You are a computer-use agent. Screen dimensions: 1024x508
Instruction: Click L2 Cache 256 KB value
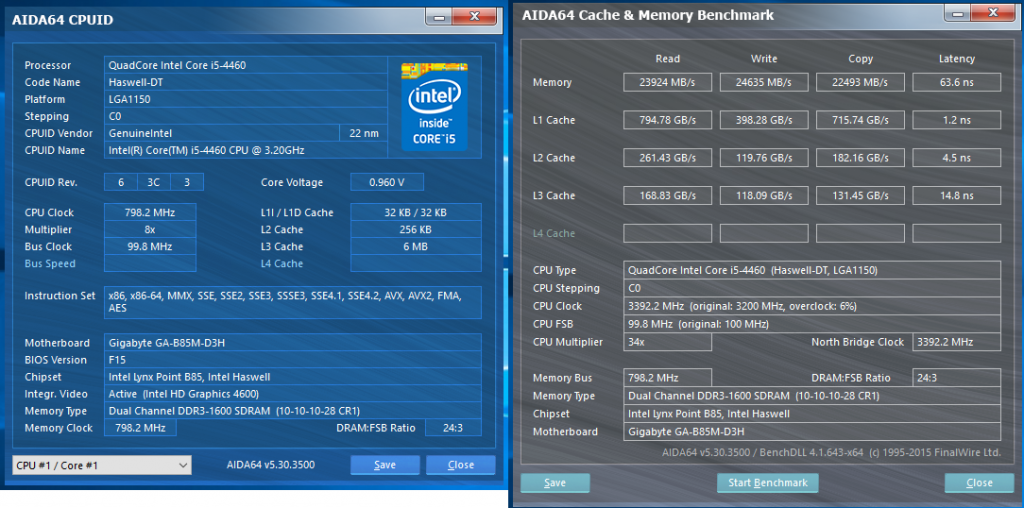pos(416,230)
